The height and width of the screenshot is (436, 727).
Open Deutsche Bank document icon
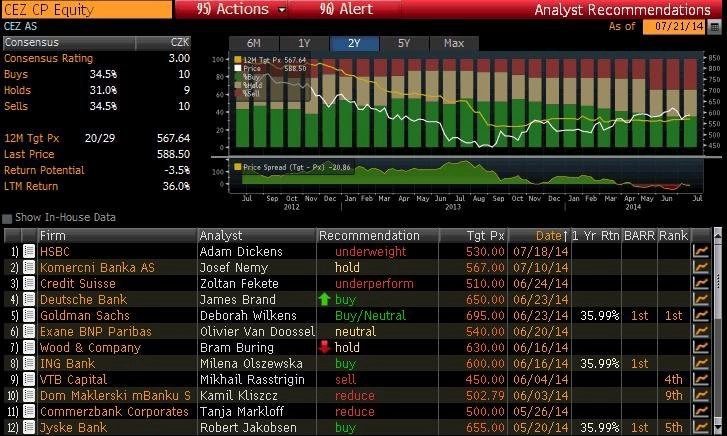pyautogui.click(x=29, y=300)
